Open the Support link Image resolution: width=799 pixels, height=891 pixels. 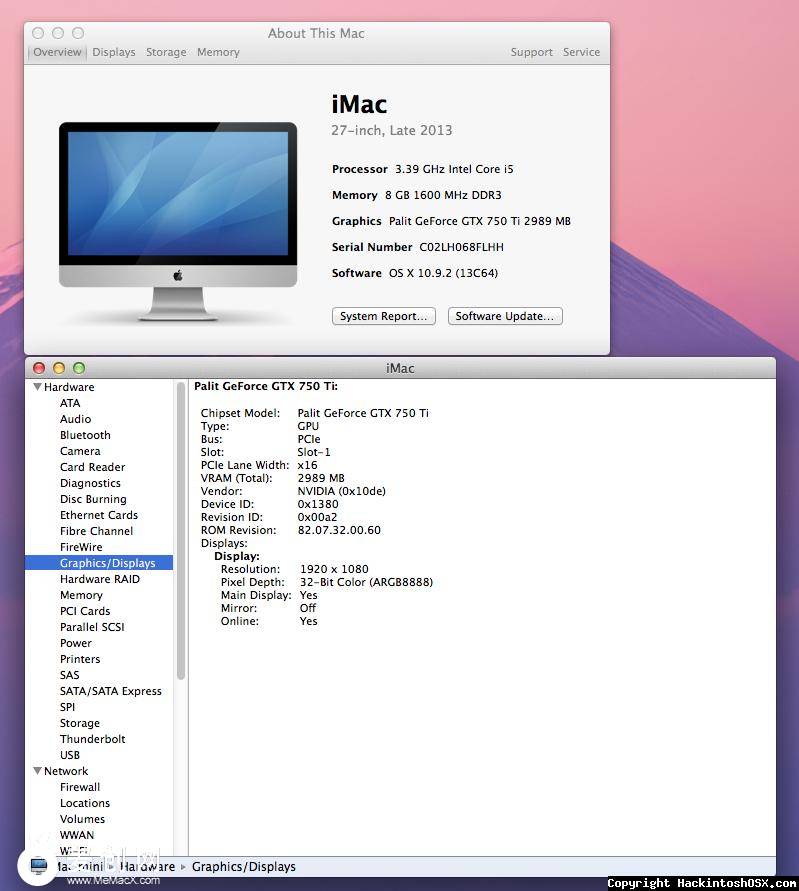click(x=531, y=52)
